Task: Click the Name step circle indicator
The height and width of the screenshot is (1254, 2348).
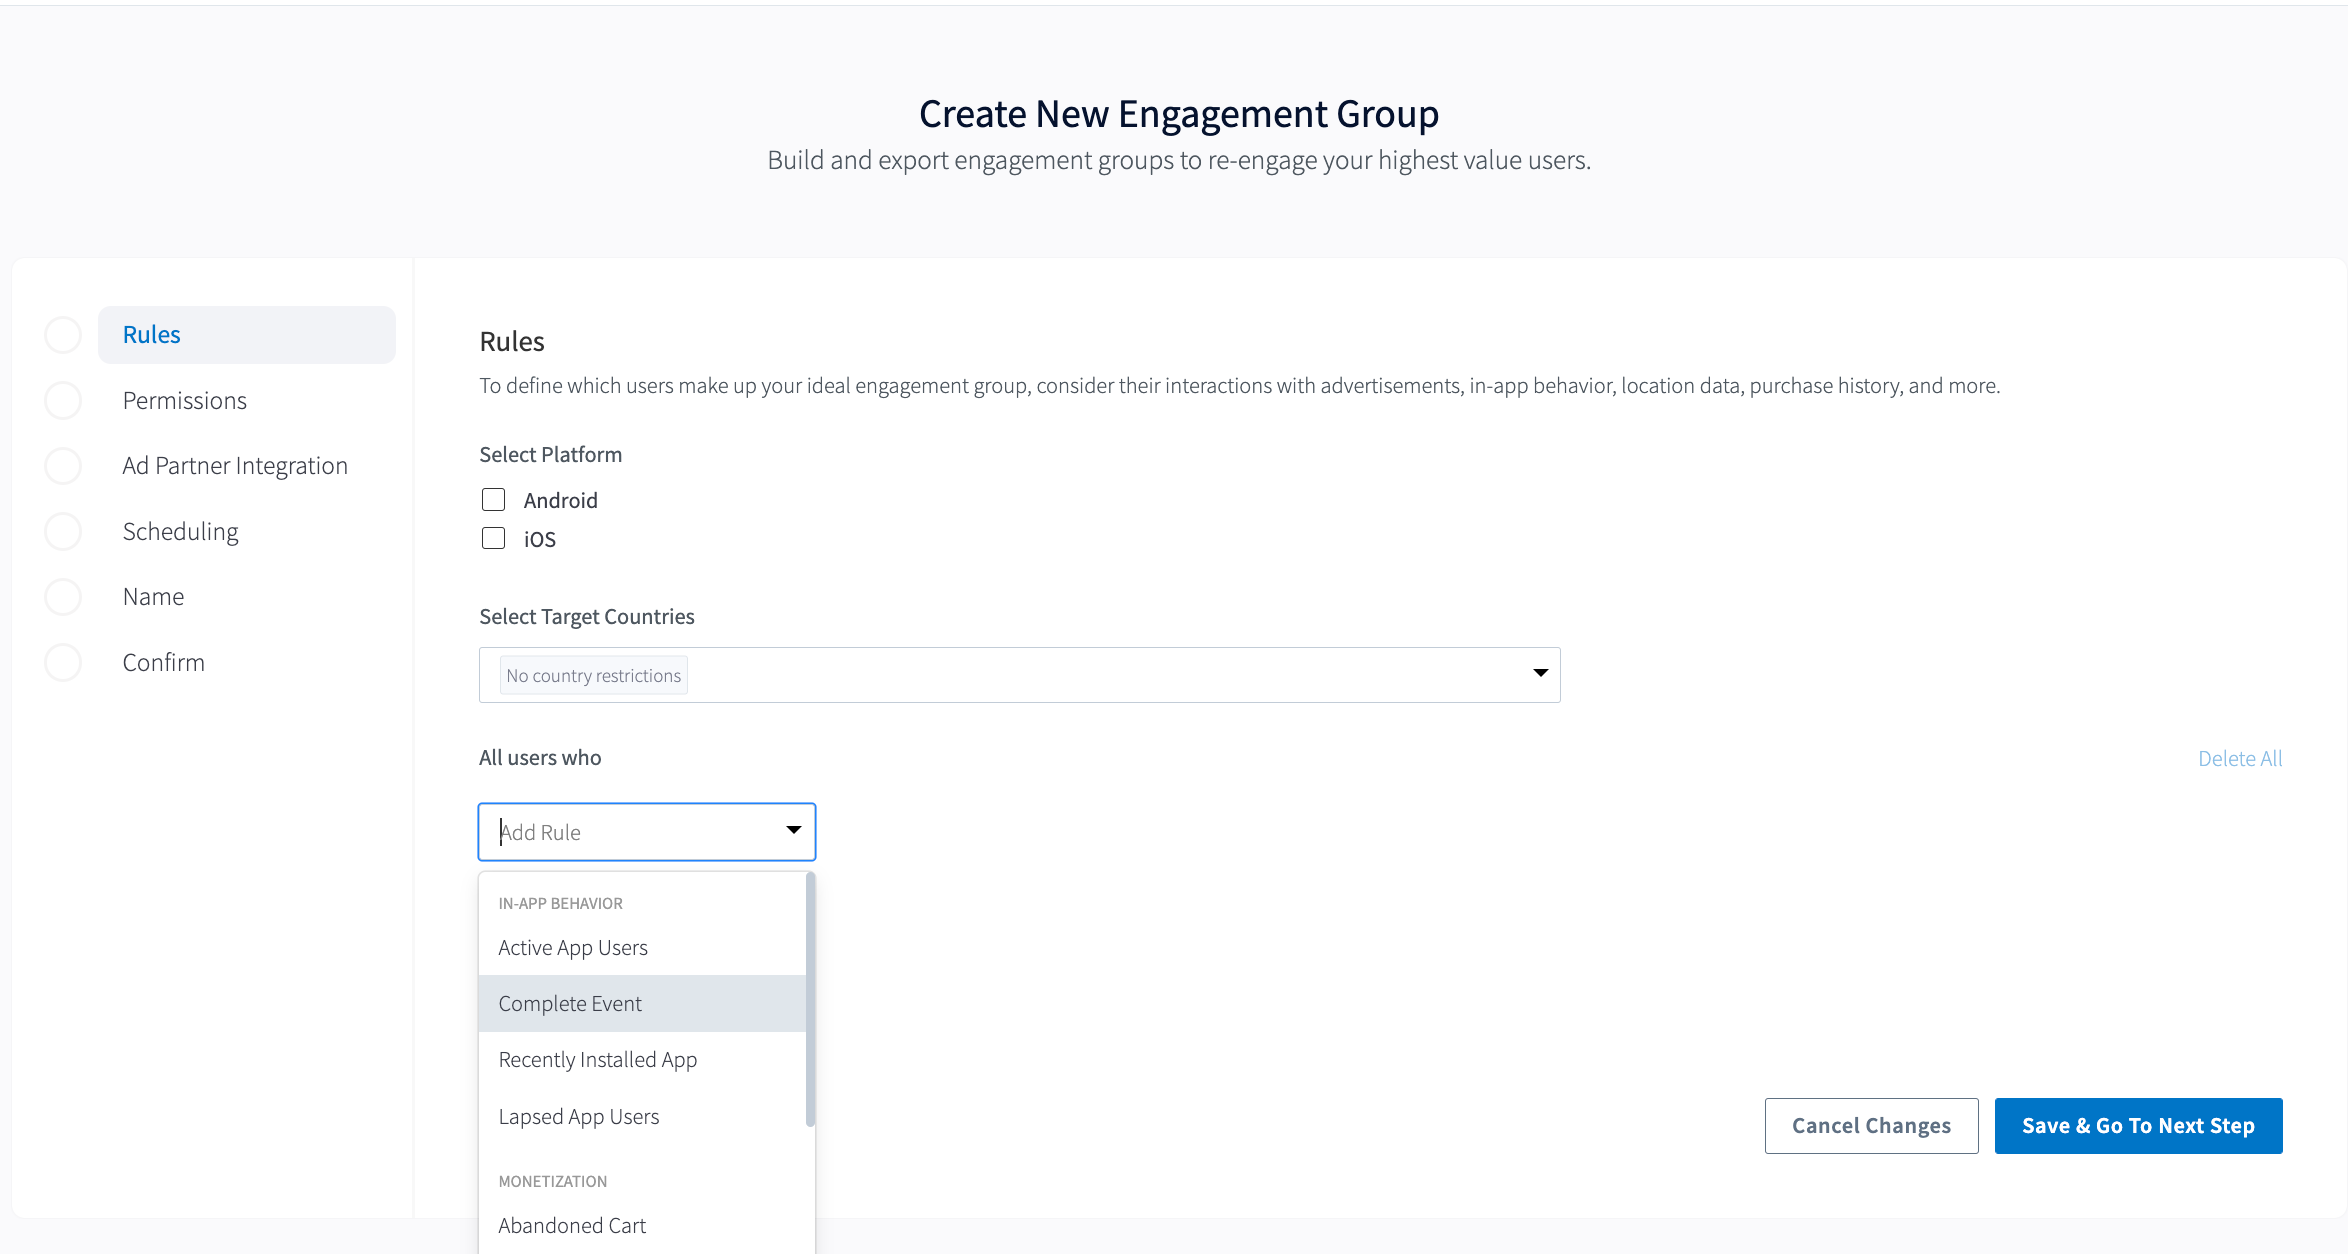Action: (x=63, y=597)
